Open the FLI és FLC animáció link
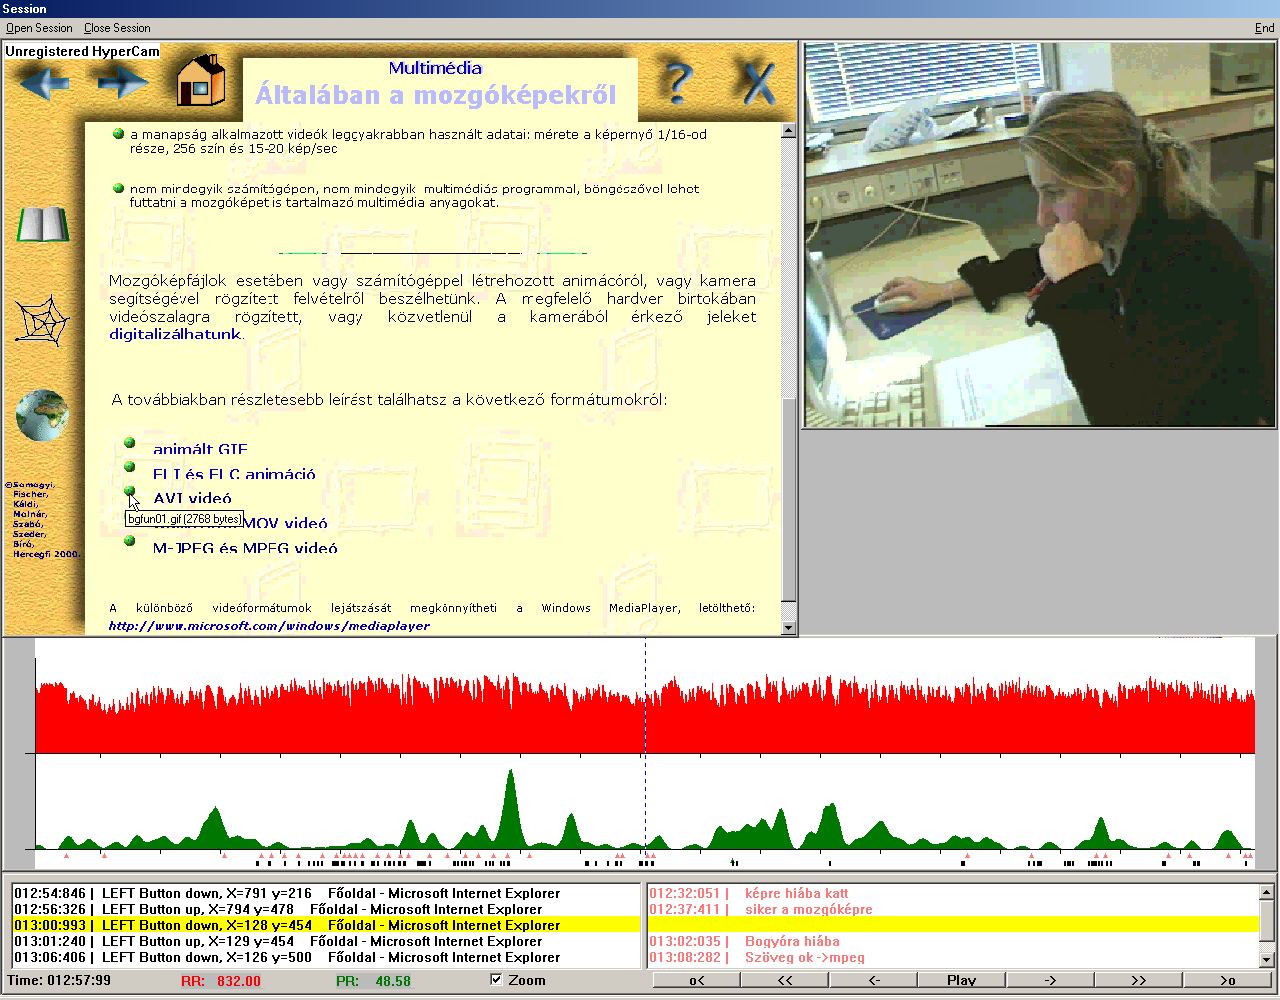This screenshot has height=1000, width=1280. (x=234, y=474)
